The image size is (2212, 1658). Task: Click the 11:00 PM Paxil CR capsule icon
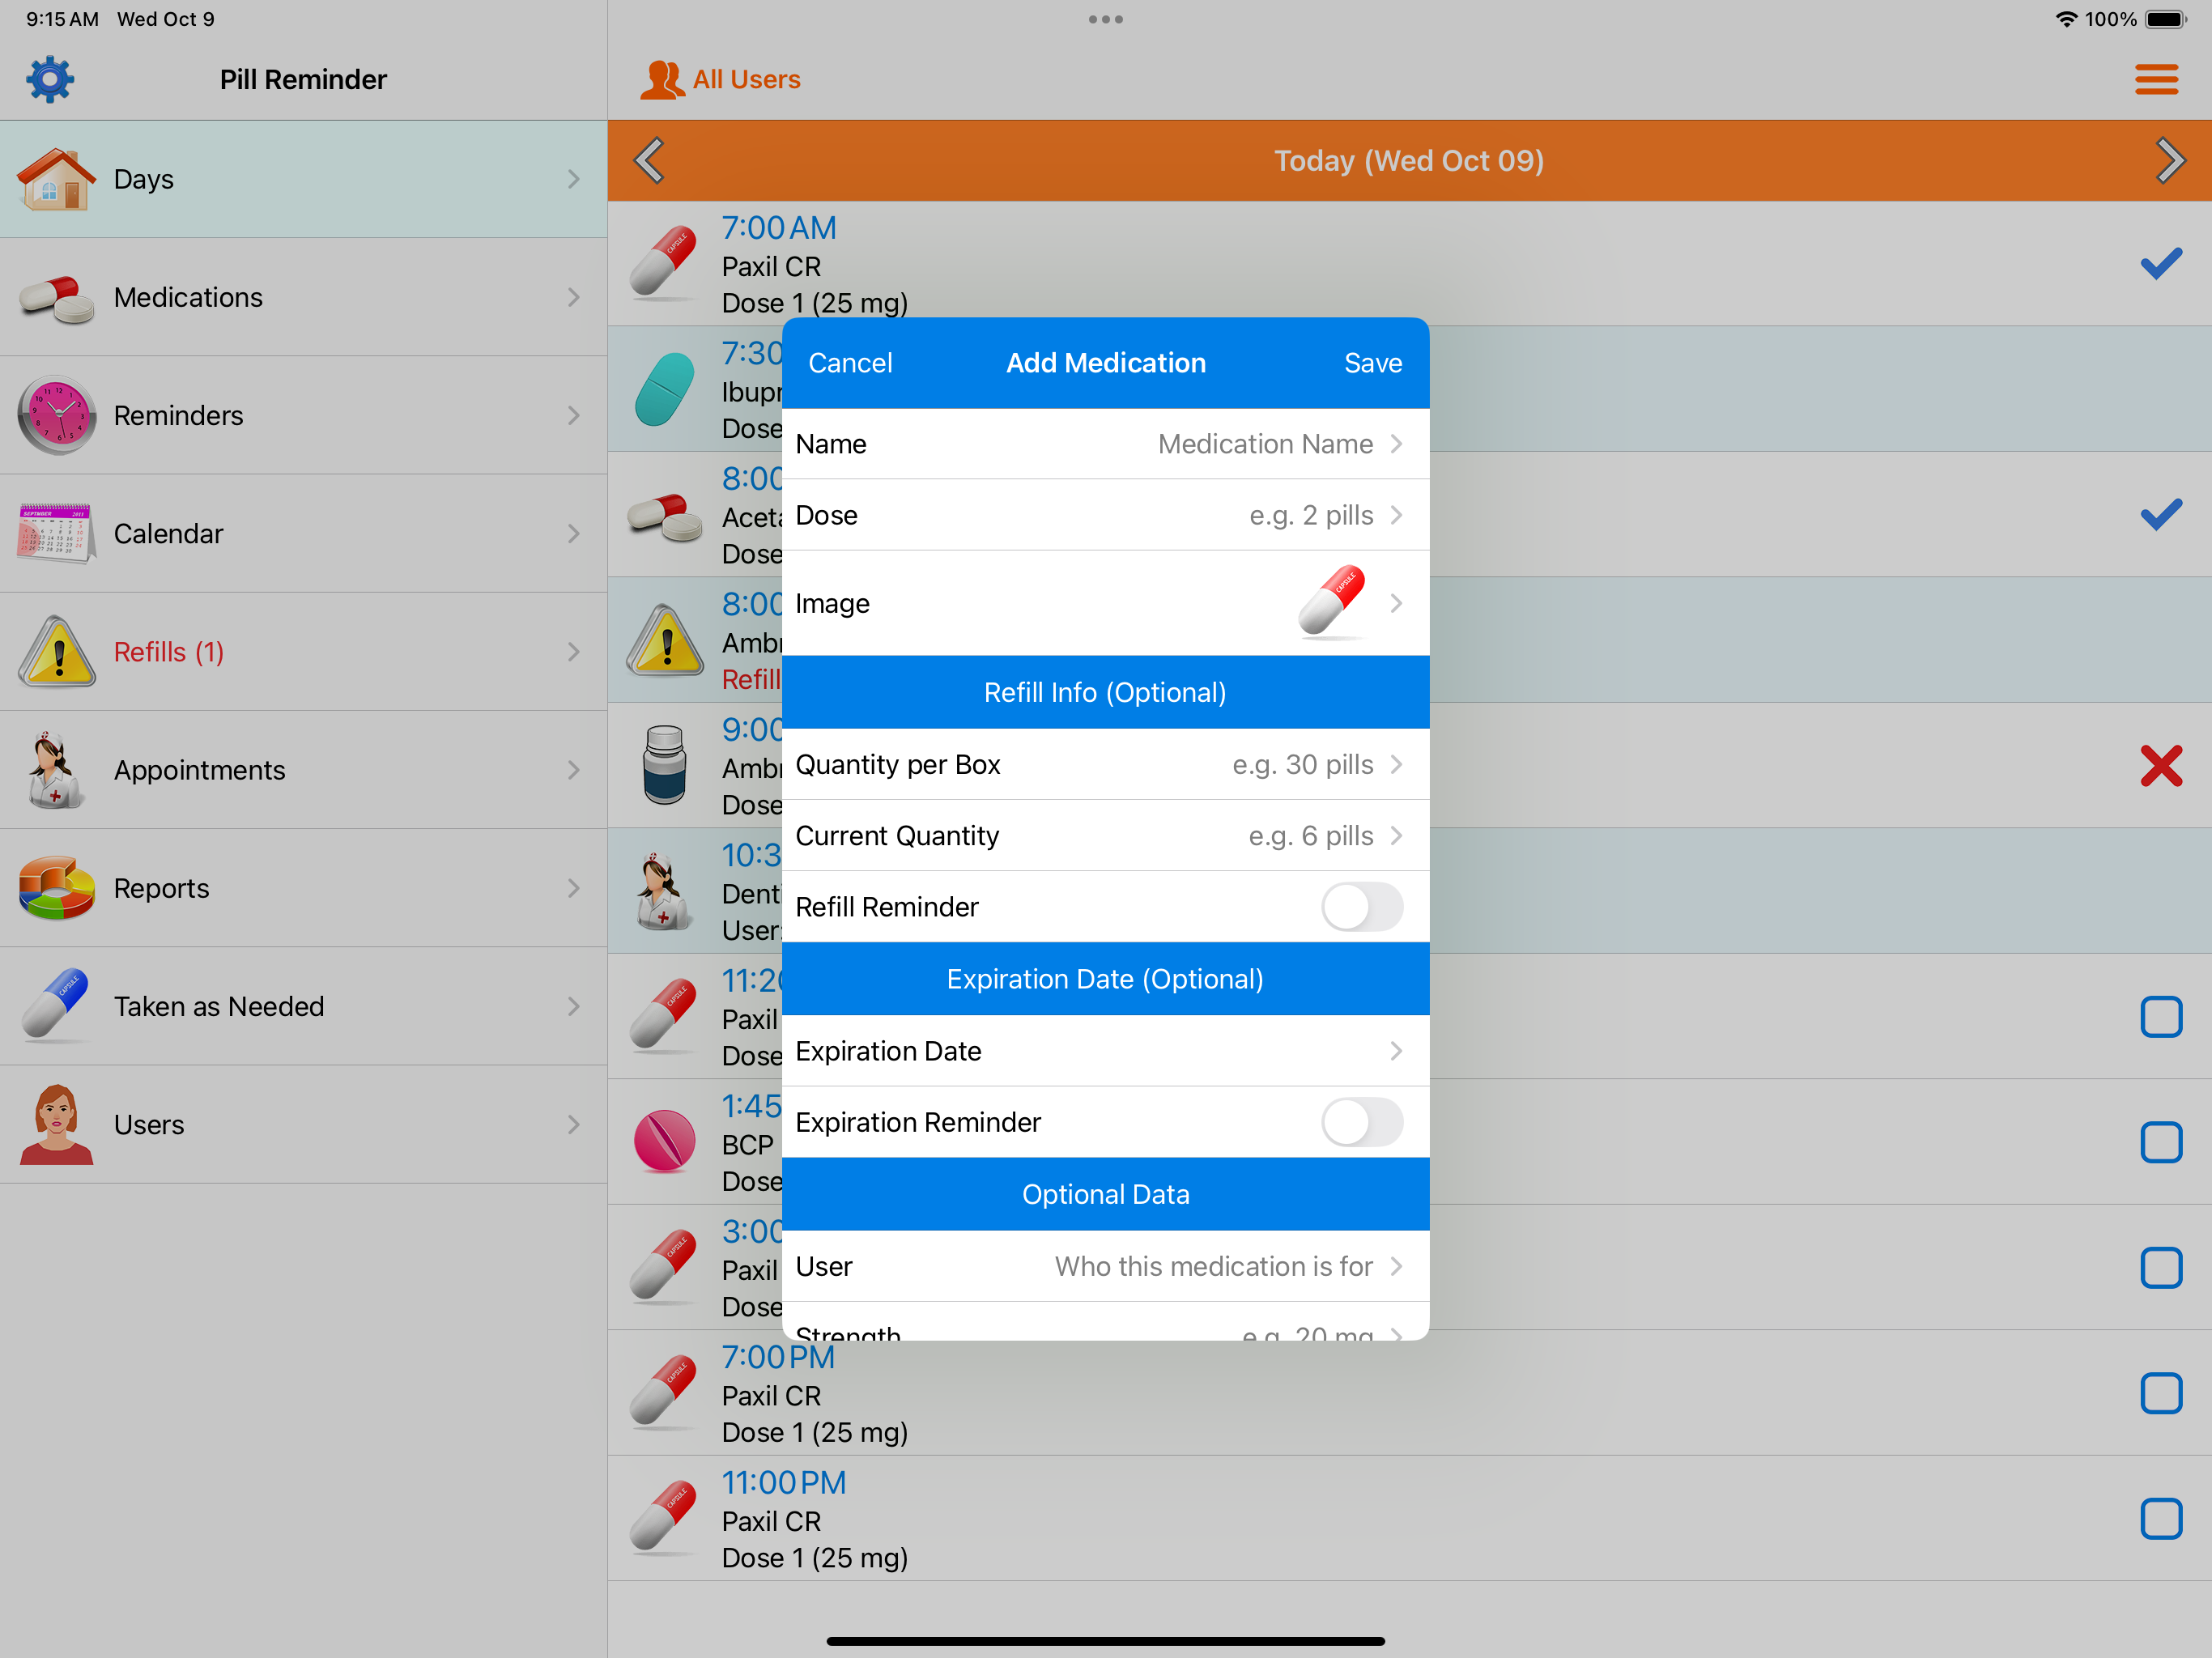click(663, 1518)
